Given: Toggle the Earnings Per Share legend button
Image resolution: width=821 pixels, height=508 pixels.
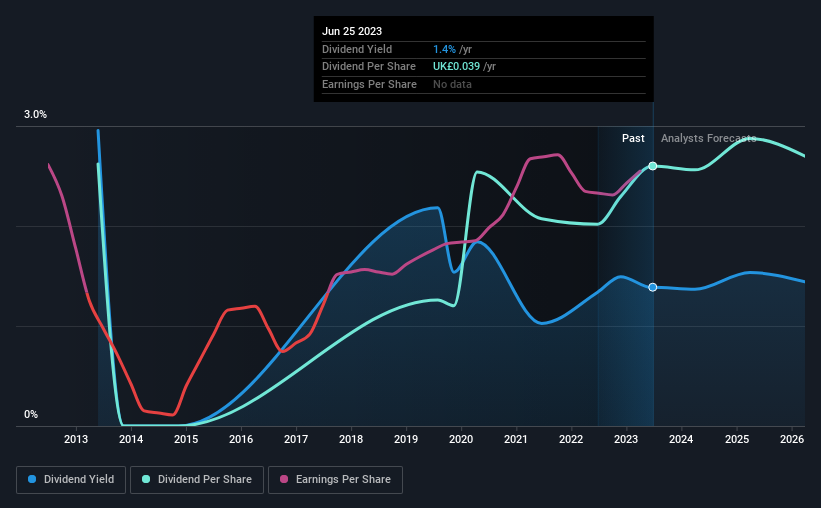Looking at the screenshot, I should point(335,480).
